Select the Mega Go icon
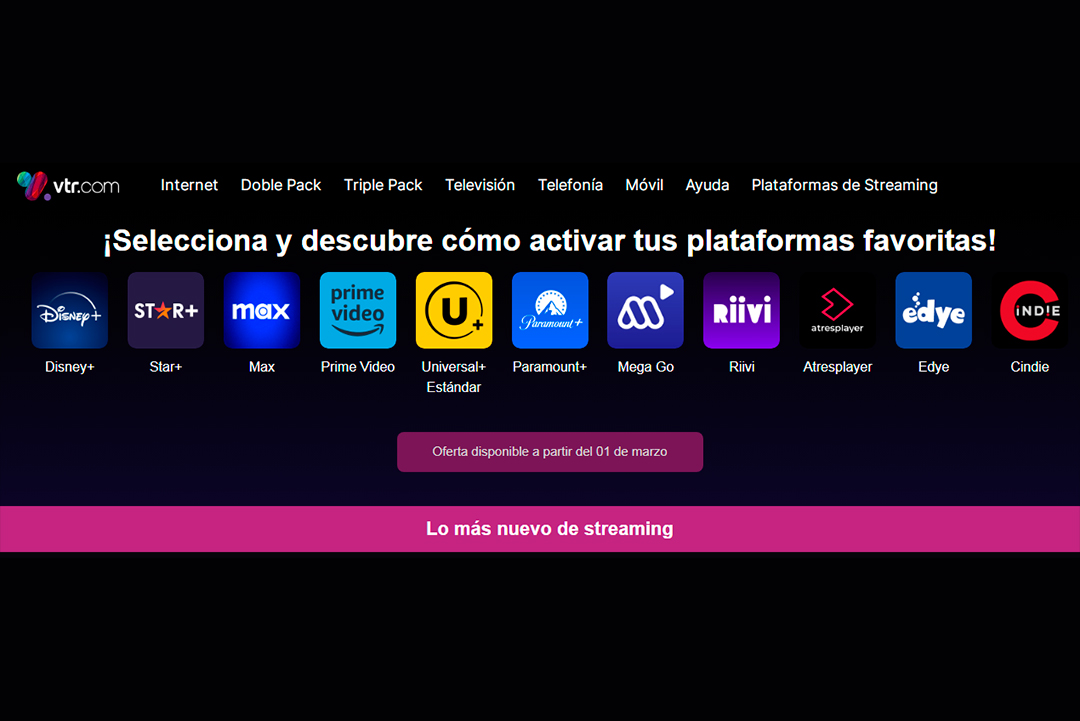The image size is (1080, 721). [x=645, y=310]
